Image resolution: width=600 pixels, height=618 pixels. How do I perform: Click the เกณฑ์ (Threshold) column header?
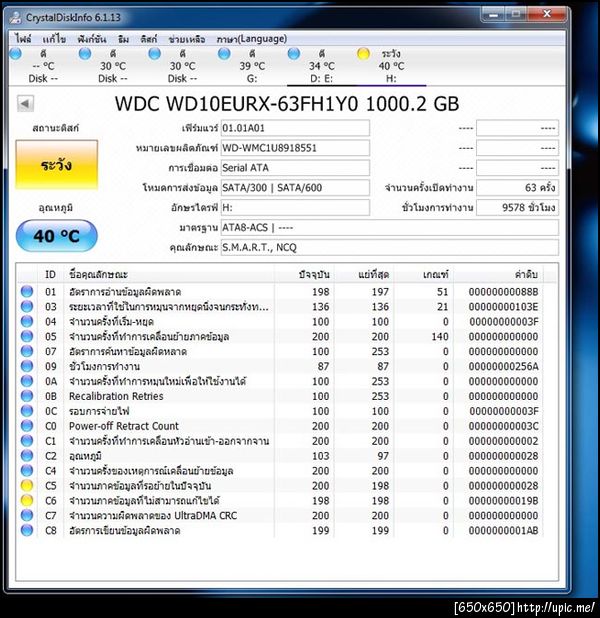click(423, 274)
